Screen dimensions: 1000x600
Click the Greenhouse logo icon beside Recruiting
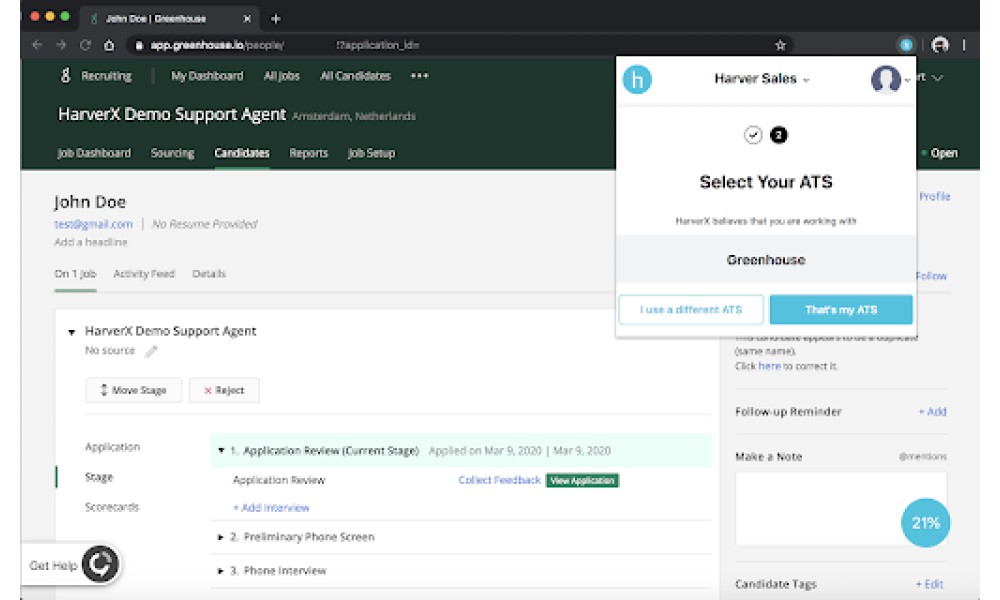65,76
